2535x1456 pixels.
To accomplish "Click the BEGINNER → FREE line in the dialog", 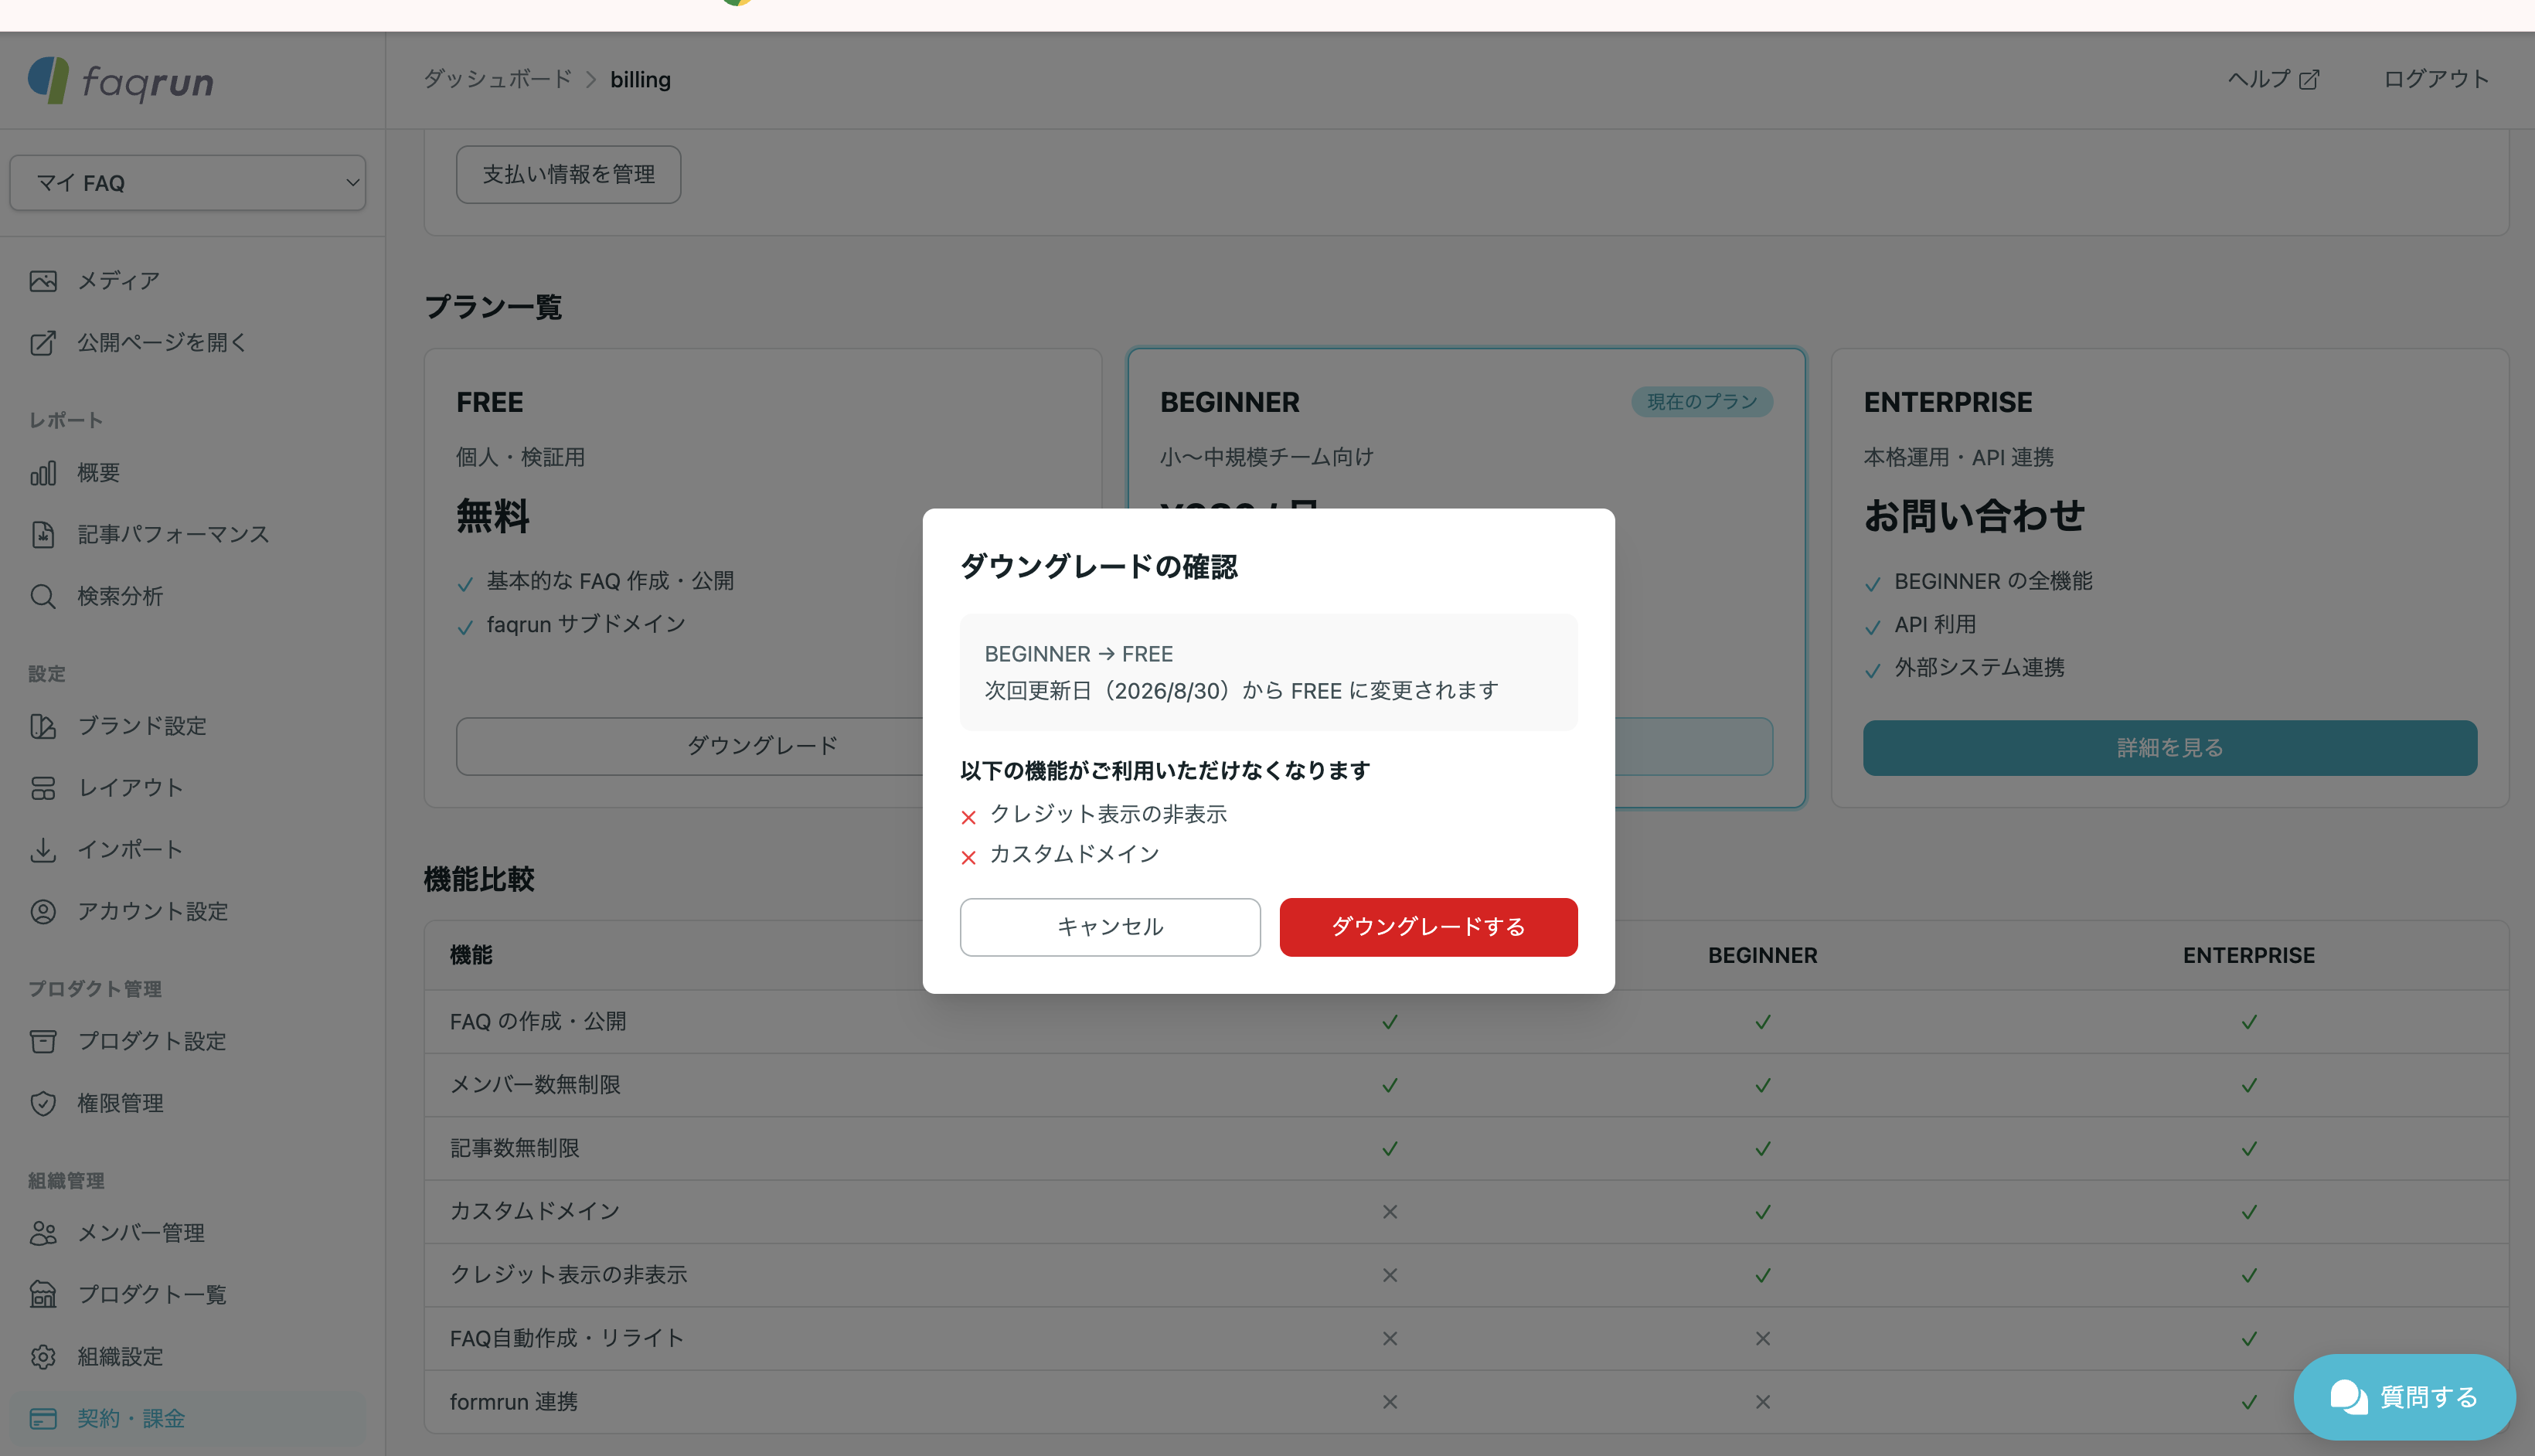I will [1079, 654].
